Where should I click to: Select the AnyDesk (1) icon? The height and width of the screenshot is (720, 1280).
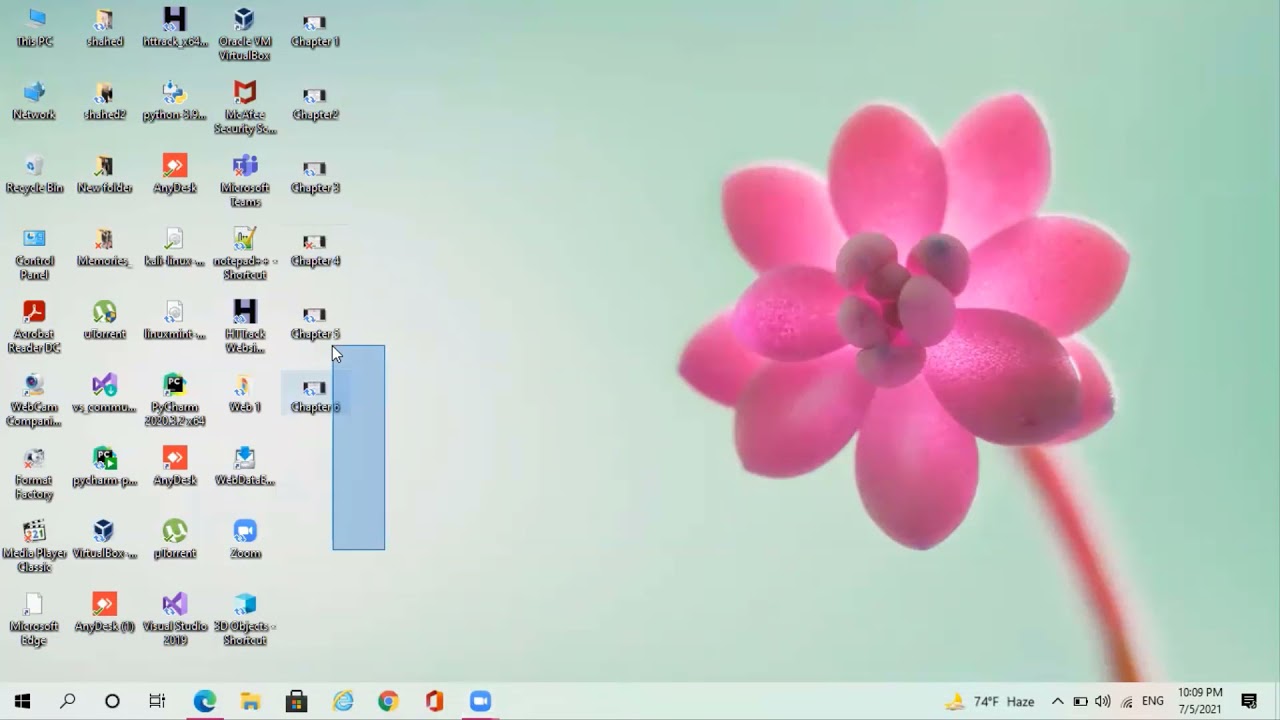[x=104, y=612]
